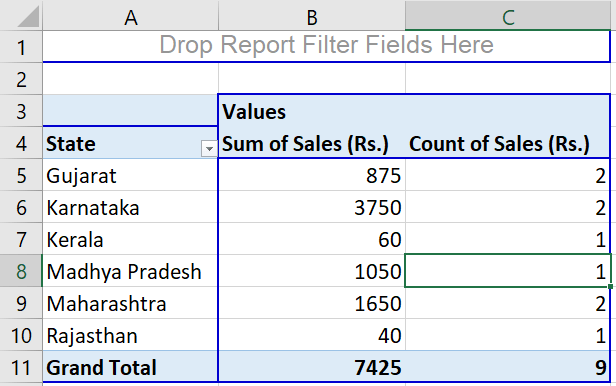Select column A header

(x=130, y=15)
